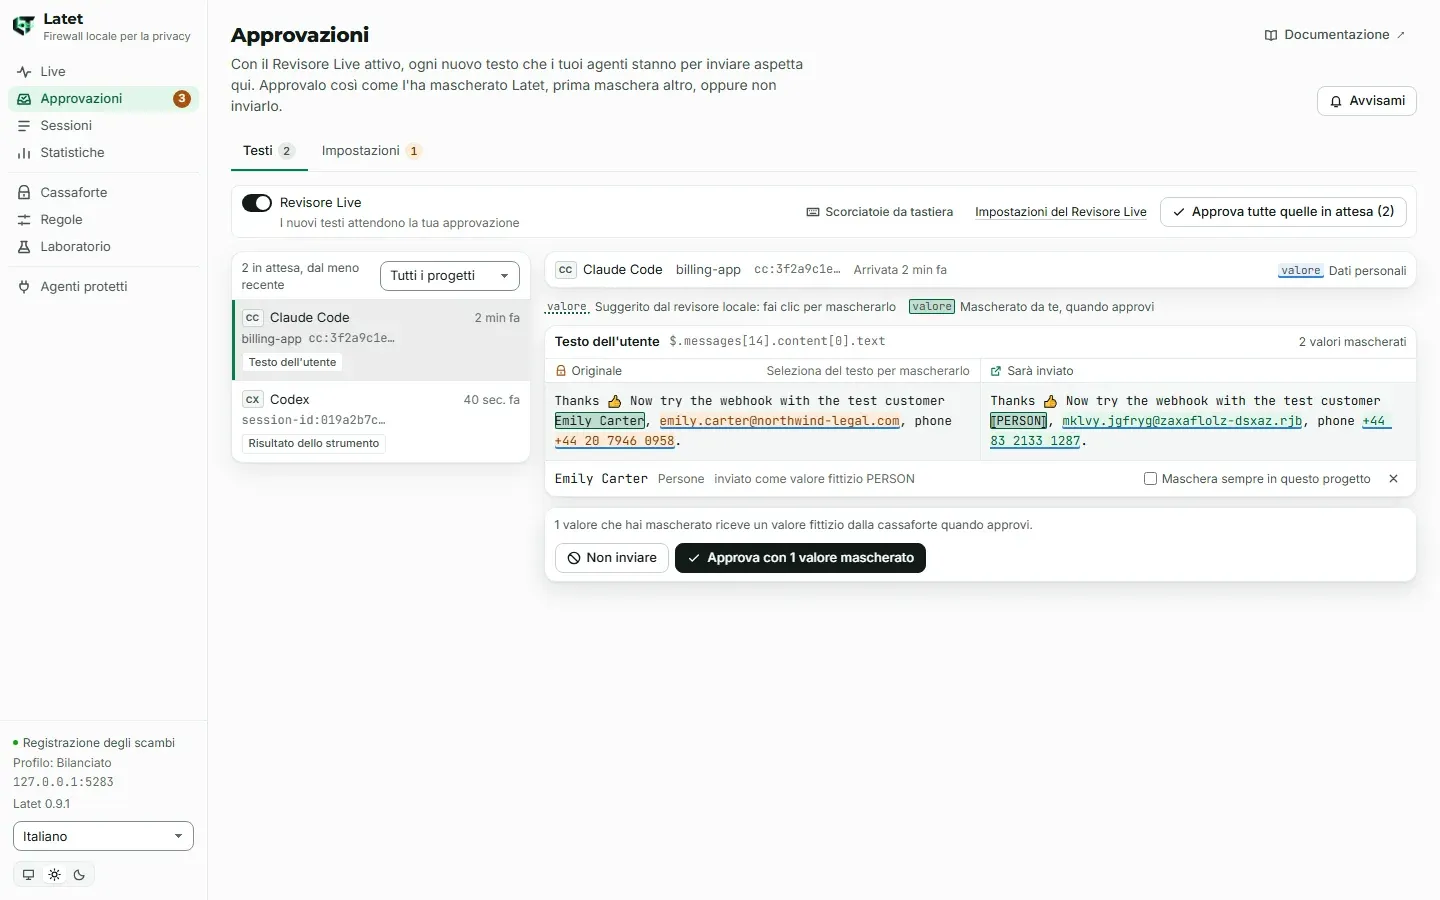Click the Testo dell'utente tag

coord(292,362)
